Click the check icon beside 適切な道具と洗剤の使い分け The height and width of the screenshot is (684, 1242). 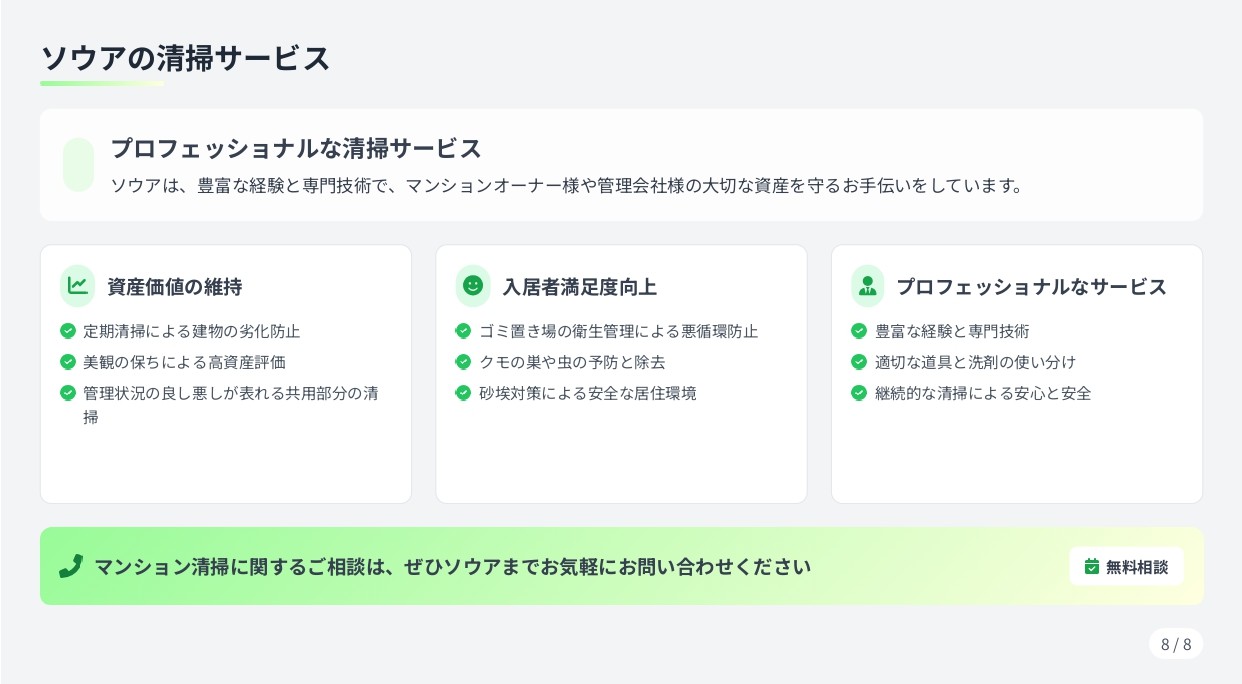tap(859, 362)
